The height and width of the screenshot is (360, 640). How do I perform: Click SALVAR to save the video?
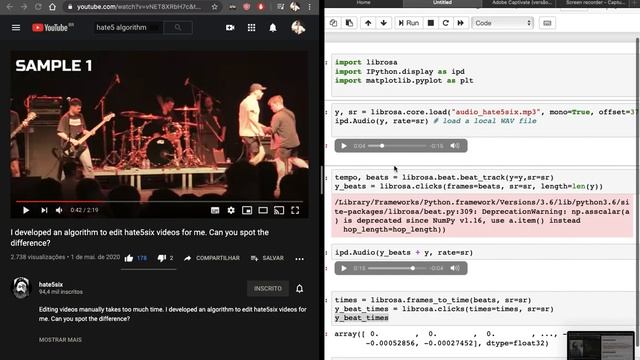(267, 258)
